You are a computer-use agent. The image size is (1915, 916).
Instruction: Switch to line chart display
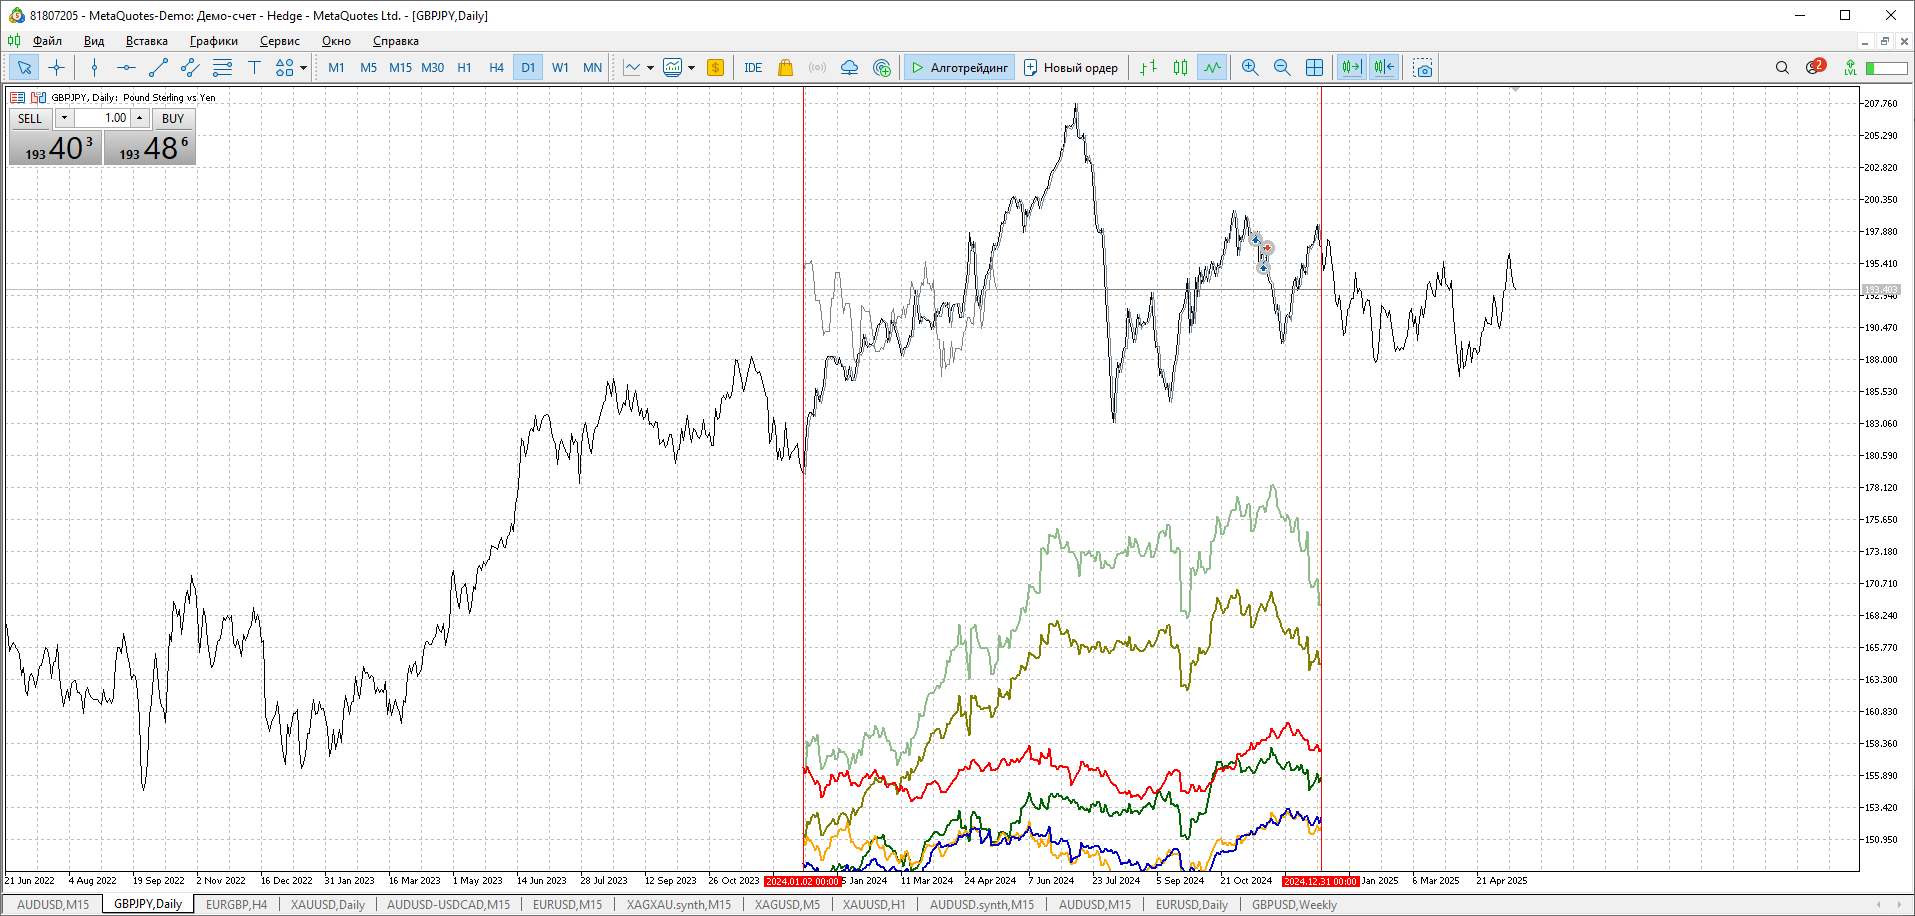pyautogui.click(x=1212, y=68)
